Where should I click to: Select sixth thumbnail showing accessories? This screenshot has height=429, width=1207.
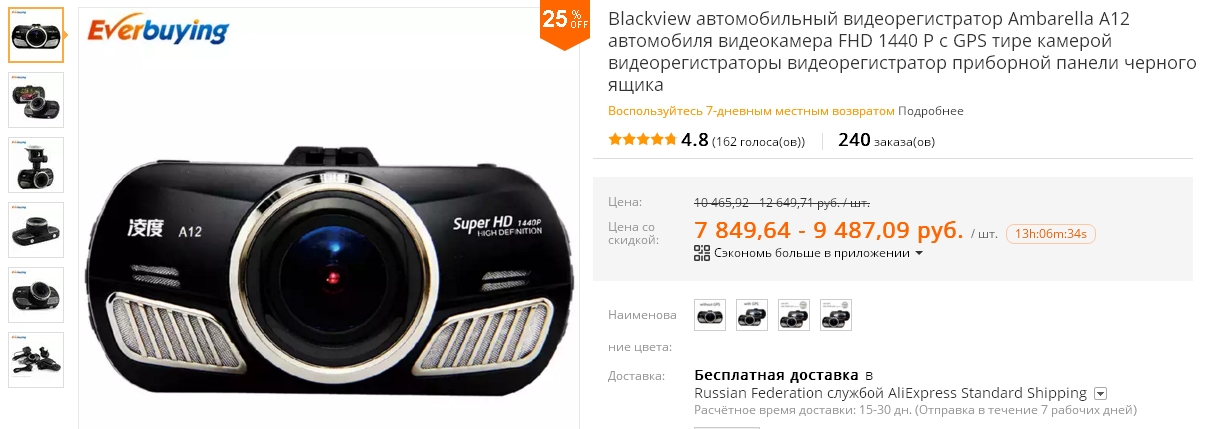click(x=36, y=360)
